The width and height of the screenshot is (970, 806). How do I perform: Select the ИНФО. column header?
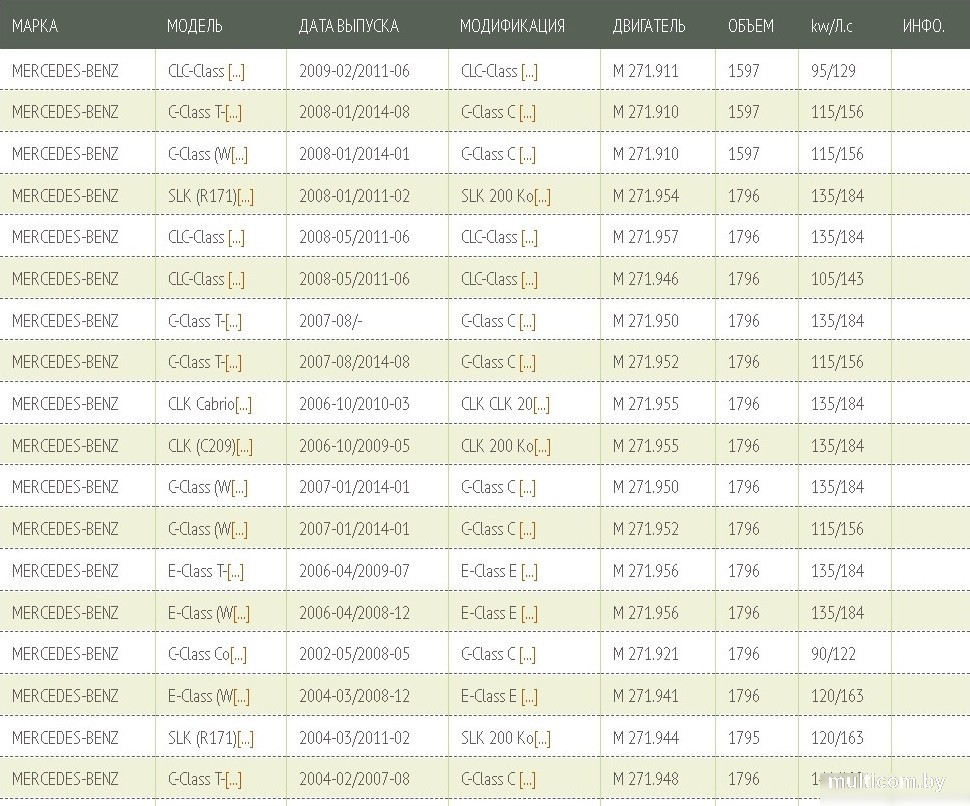tap(923, 26)
